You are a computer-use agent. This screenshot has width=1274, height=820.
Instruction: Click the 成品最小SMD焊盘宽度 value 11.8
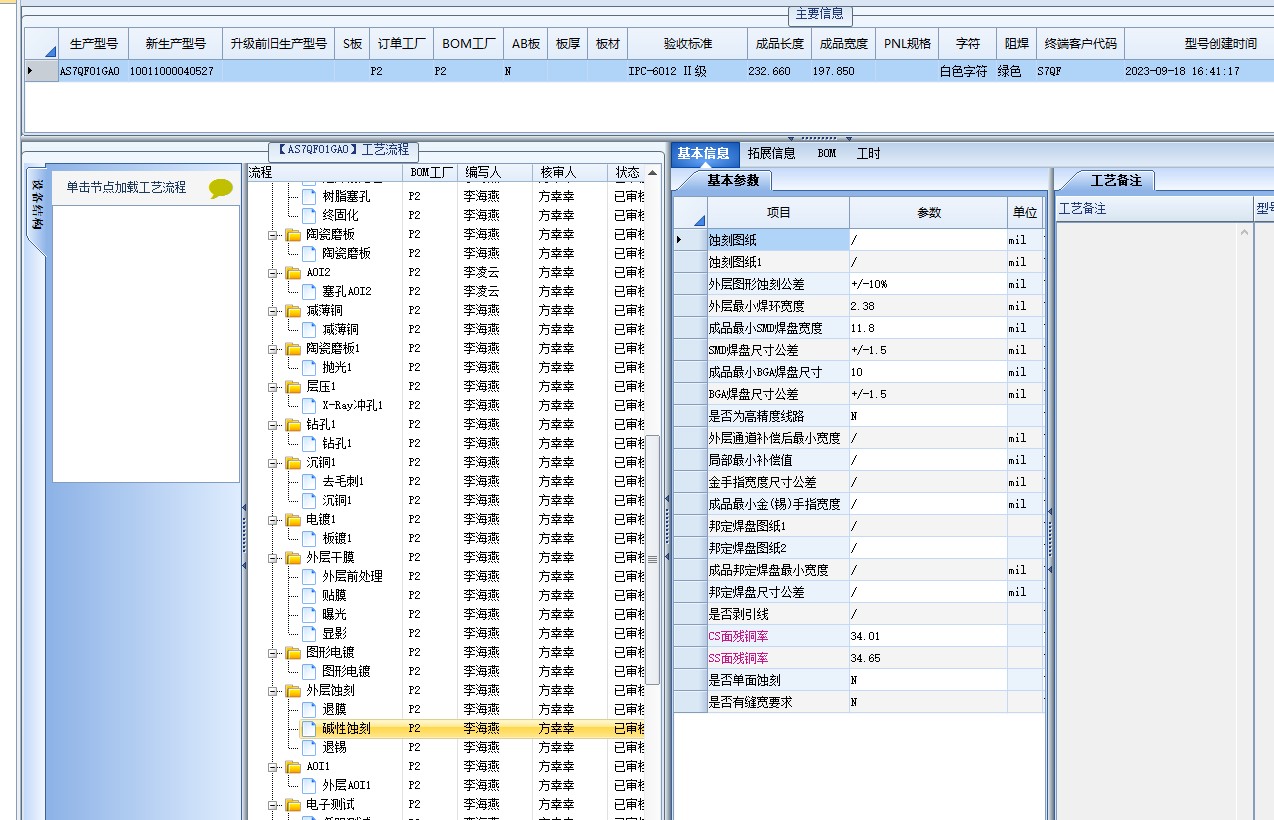[928, 328]
